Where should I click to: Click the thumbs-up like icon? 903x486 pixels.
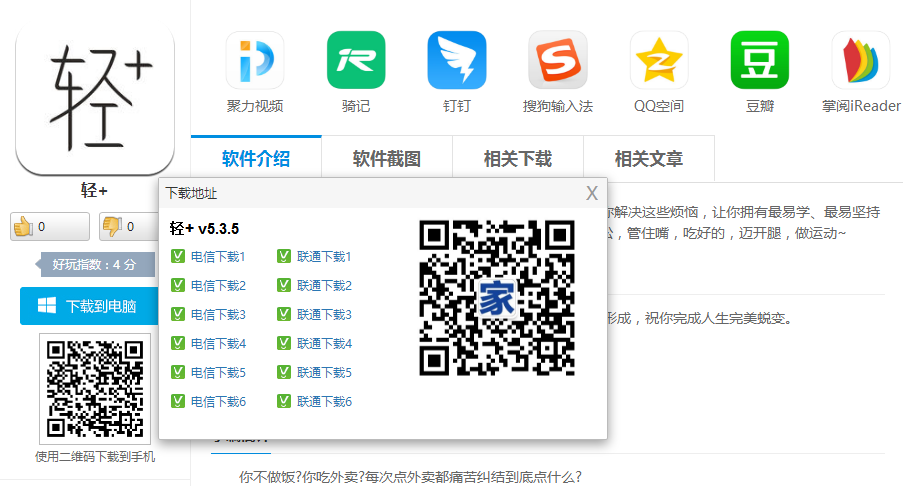23,226
